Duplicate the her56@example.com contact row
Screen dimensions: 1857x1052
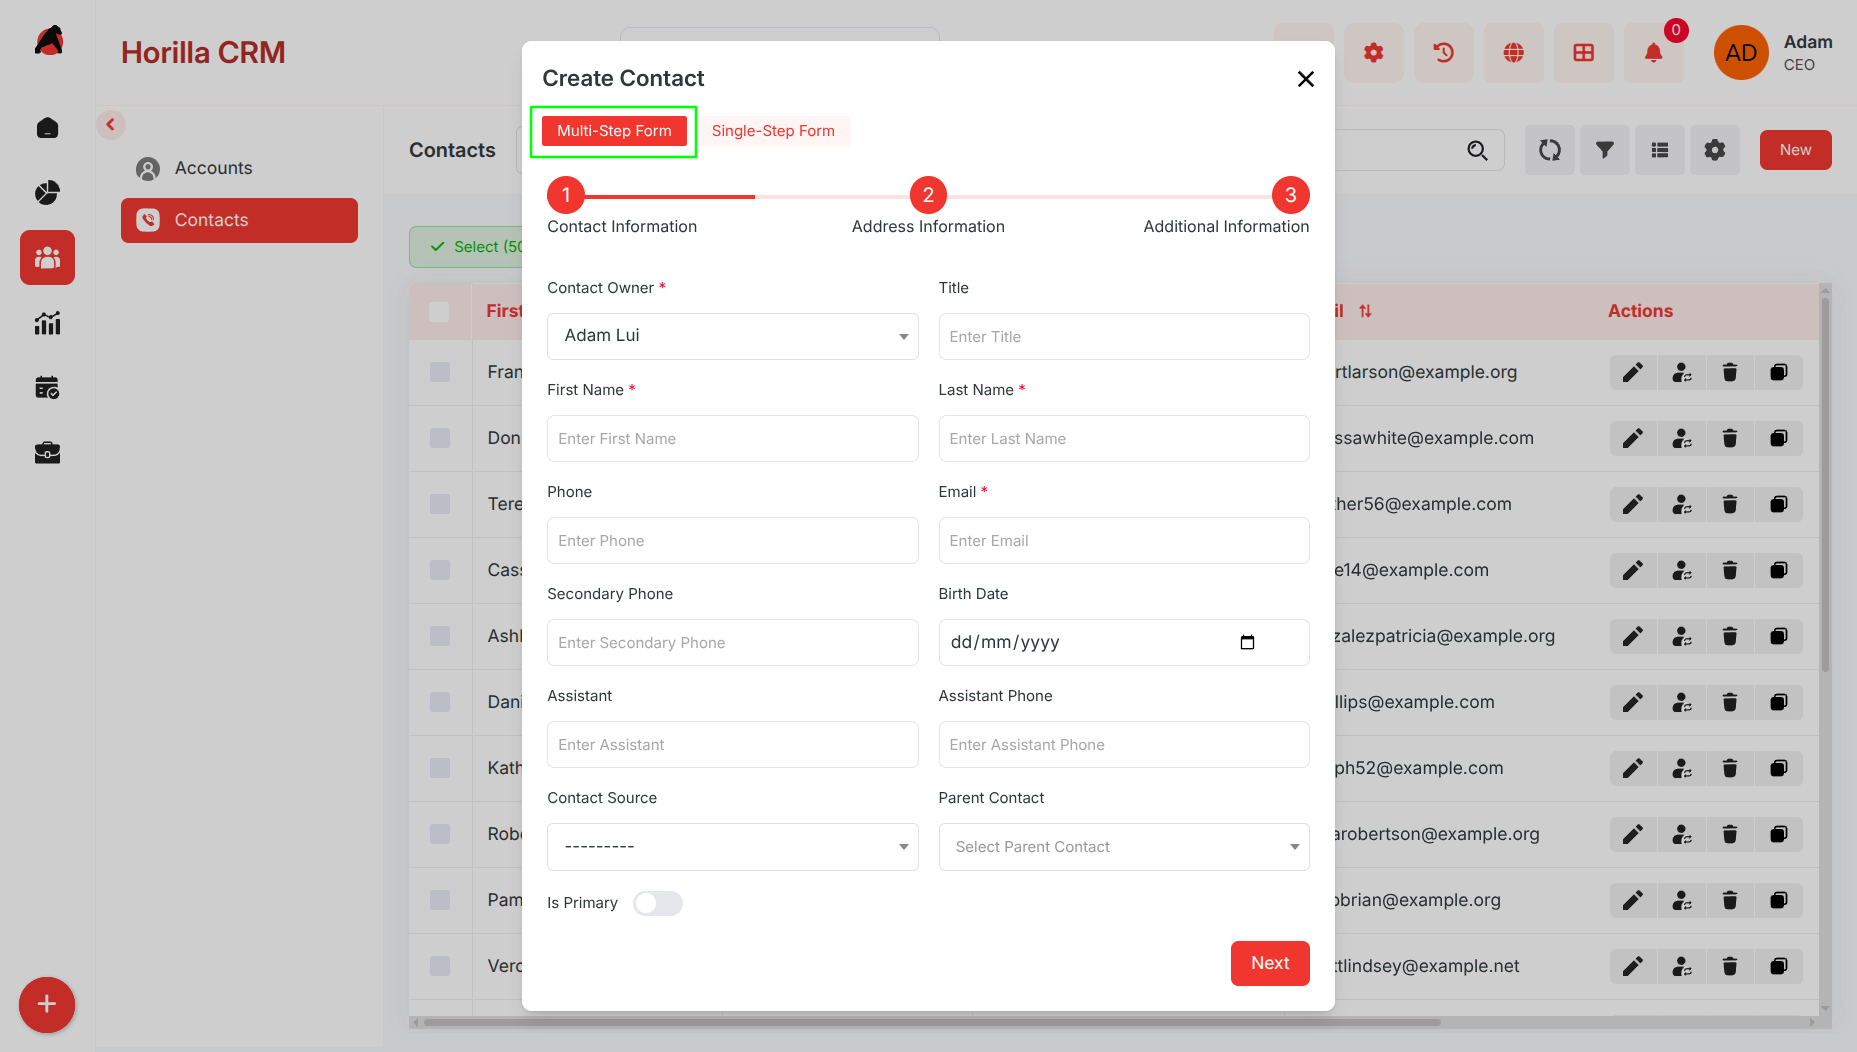point(1779,504)
